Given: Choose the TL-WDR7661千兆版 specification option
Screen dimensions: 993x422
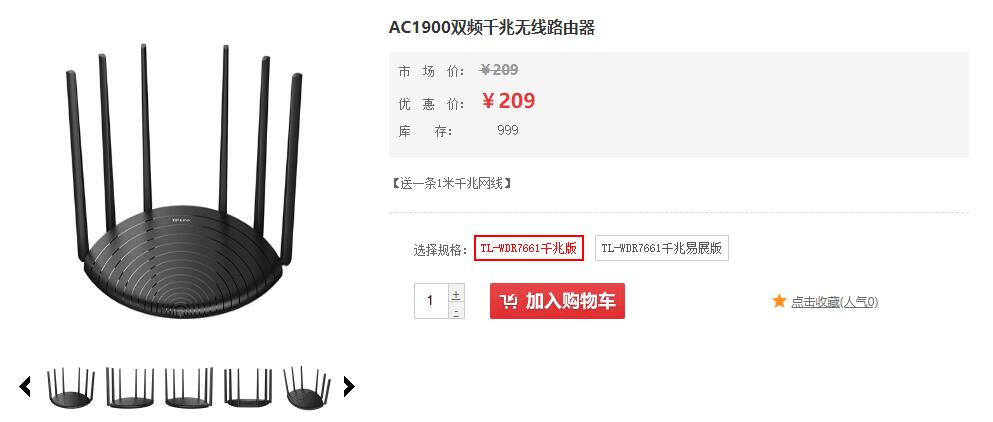Looking at the screenshot, I should (x=529, y=248).
